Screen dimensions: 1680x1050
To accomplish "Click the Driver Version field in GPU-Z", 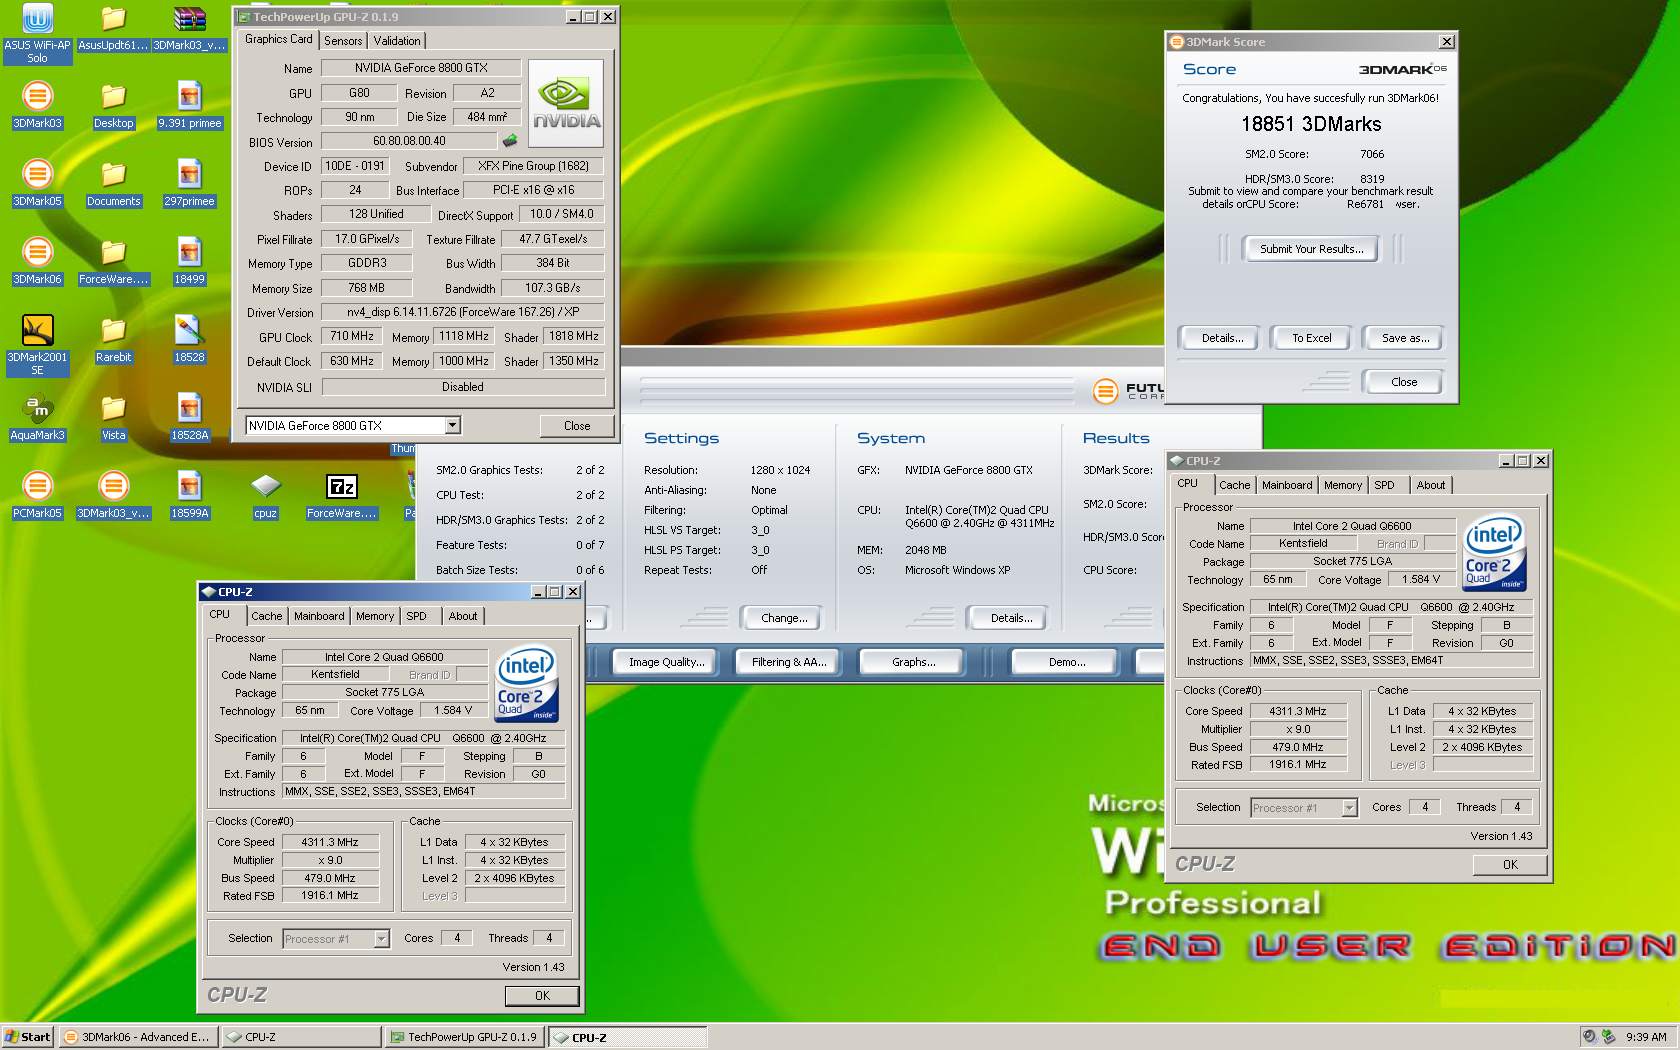I will pos(463,312).
